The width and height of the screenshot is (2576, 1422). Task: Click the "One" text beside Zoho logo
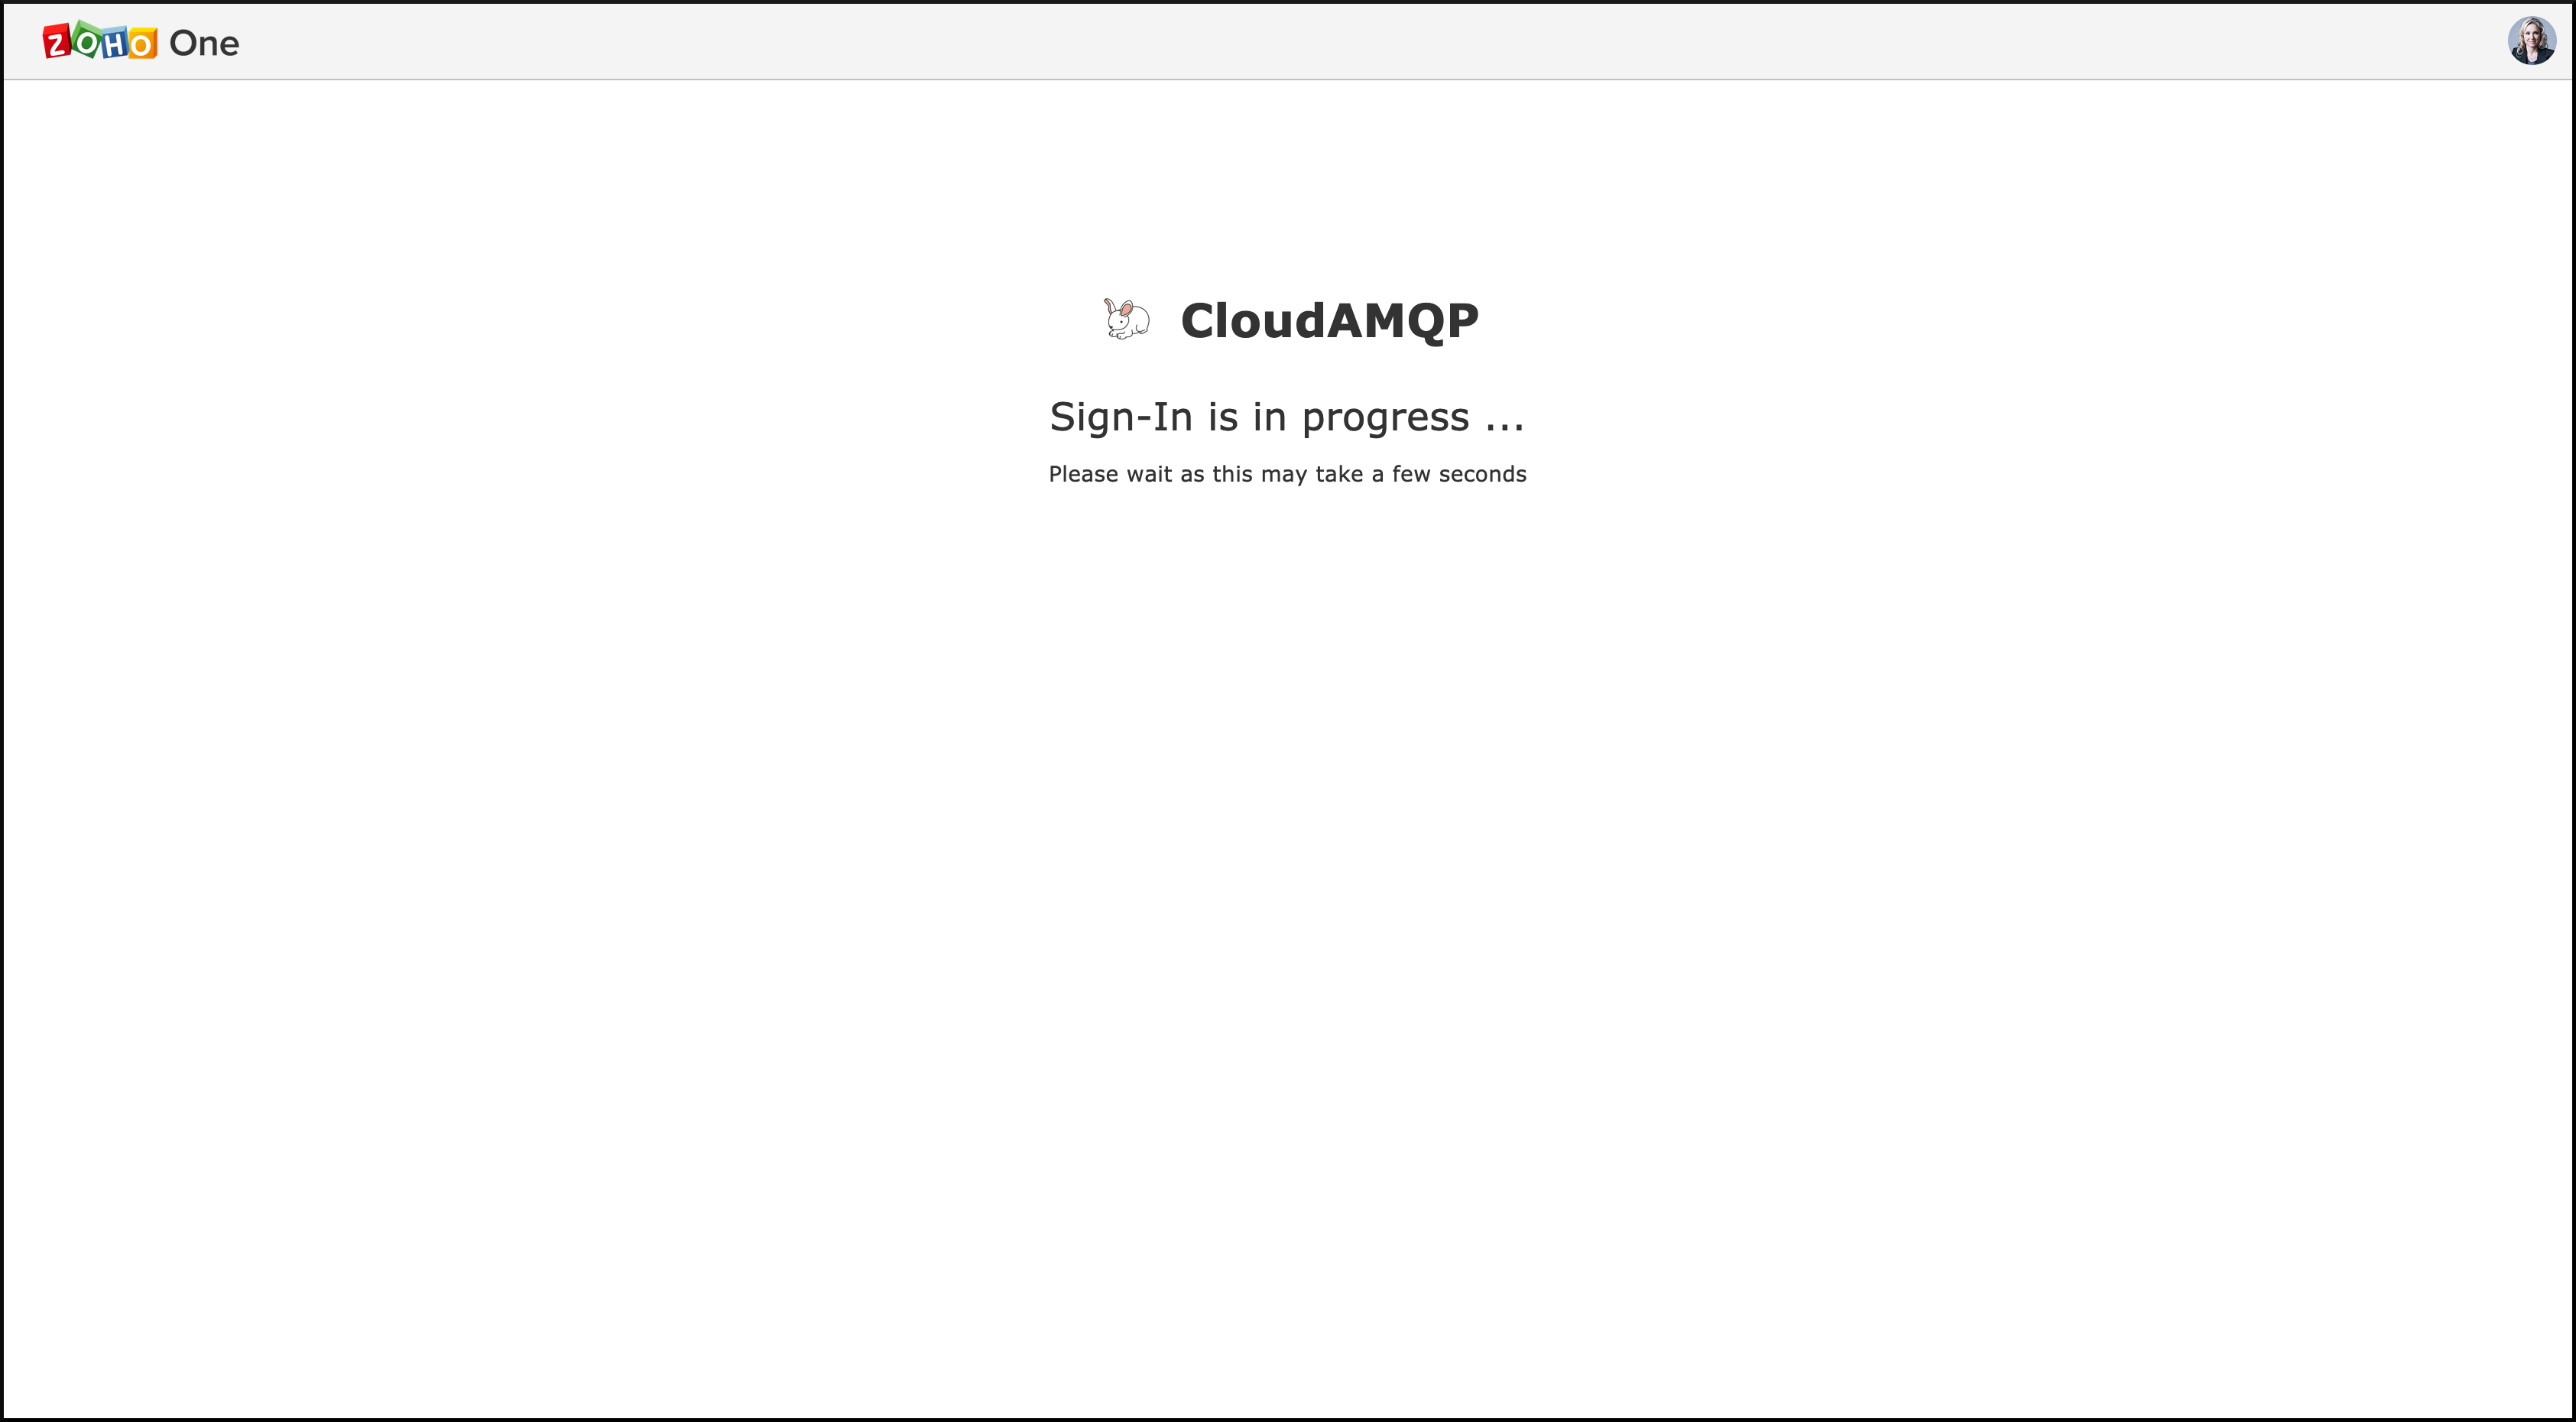click(x=204, y=43)
